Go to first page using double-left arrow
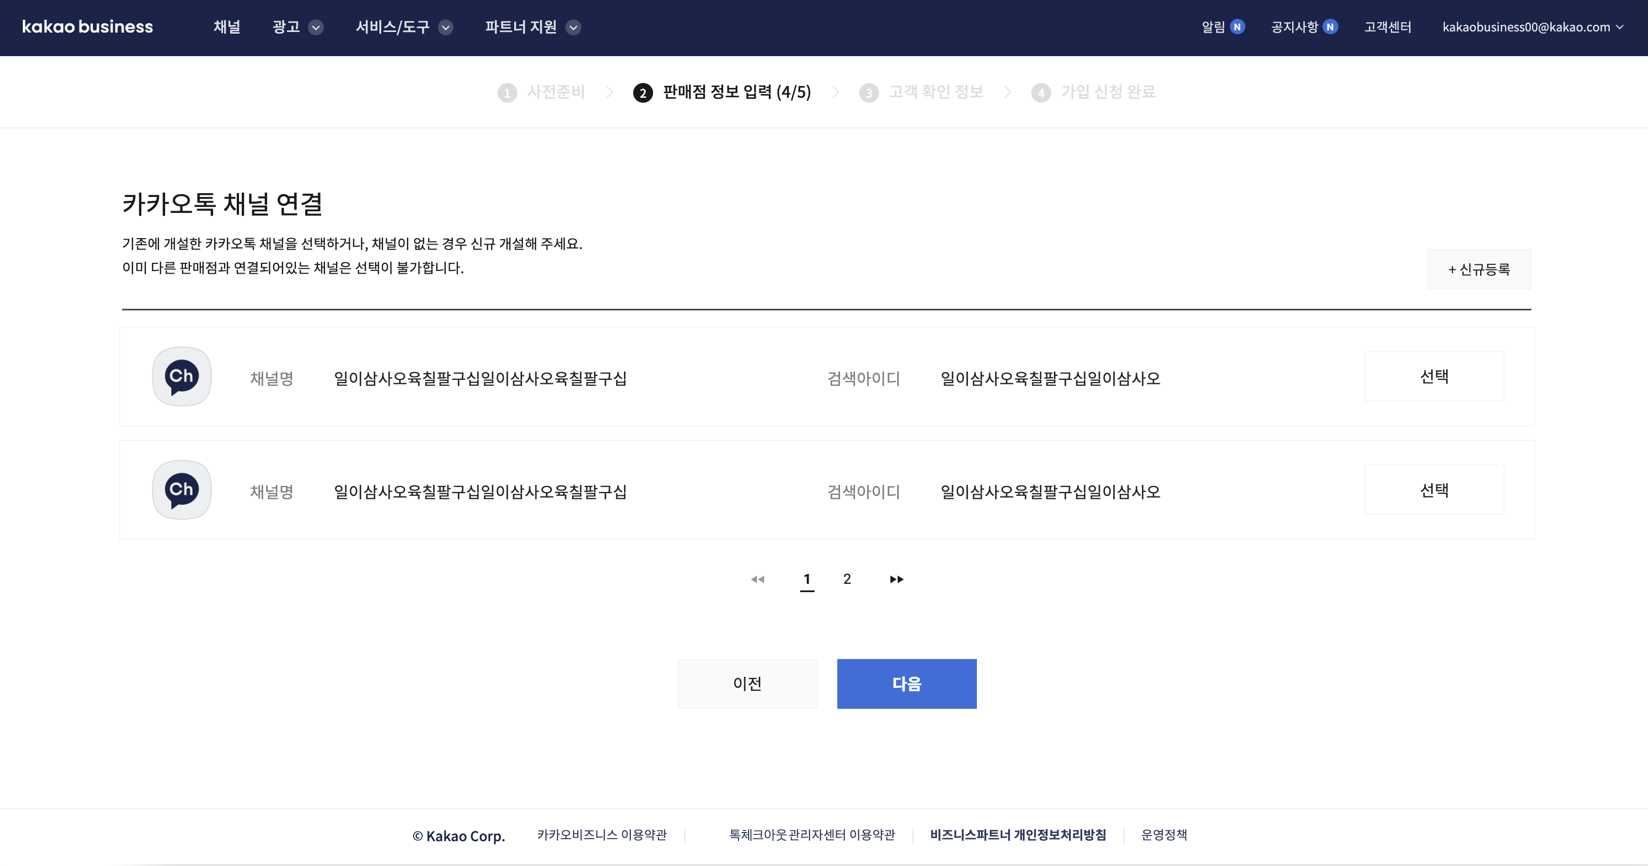1650x866 pixels. click(x=757, y=579)
